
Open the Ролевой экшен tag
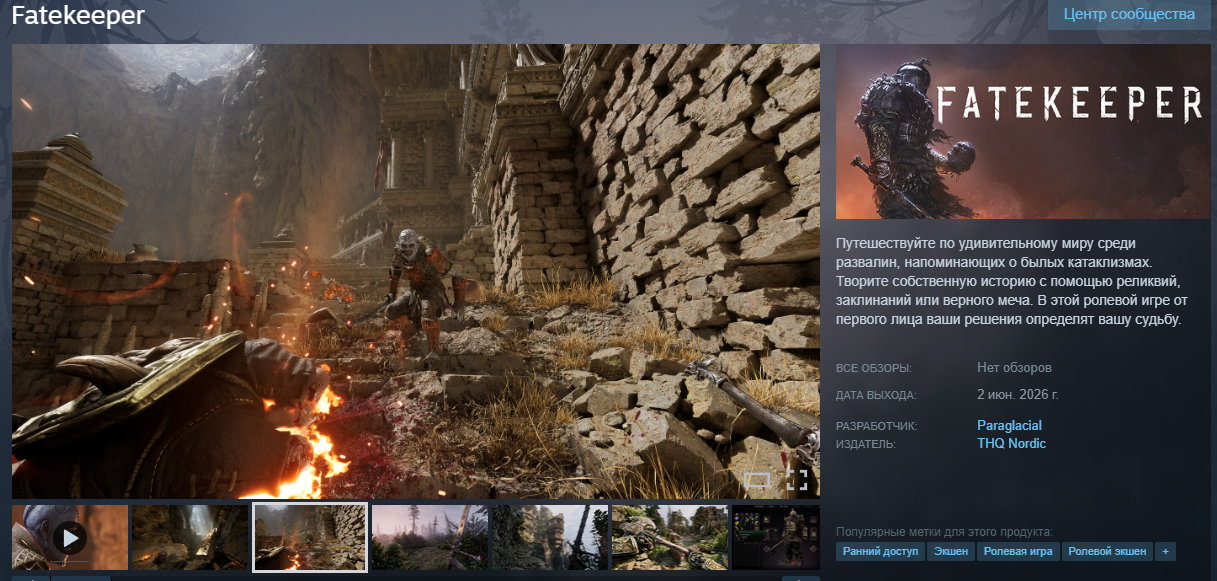coord(1107,551)
